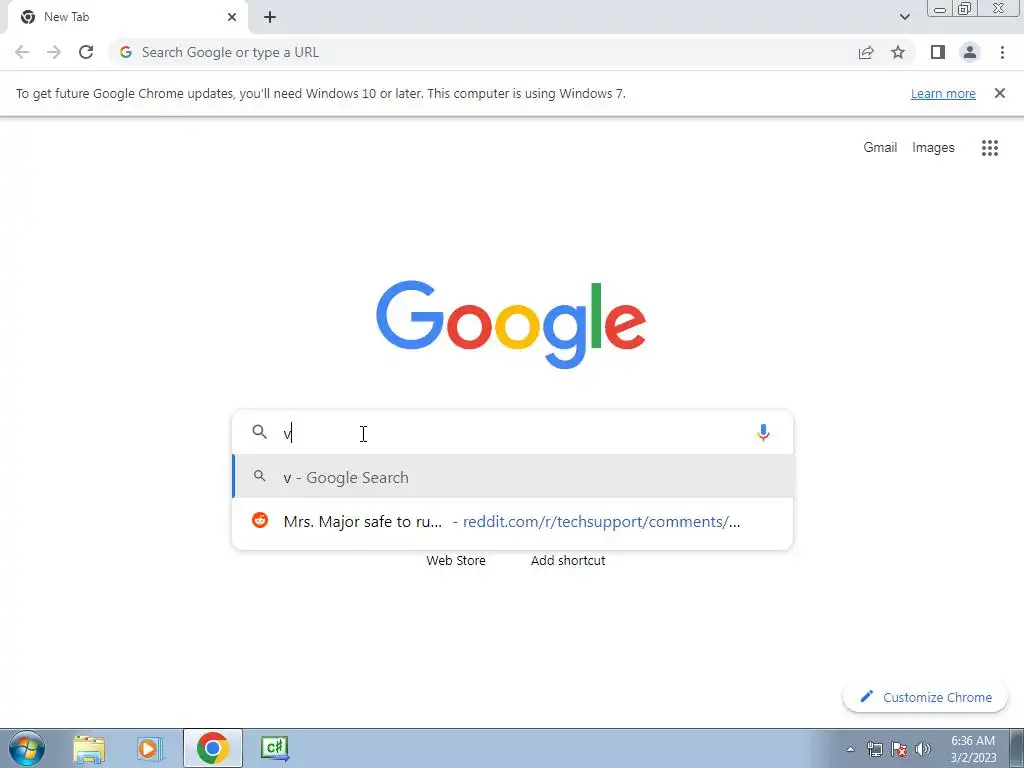Open Gmail link

(880, 148)
